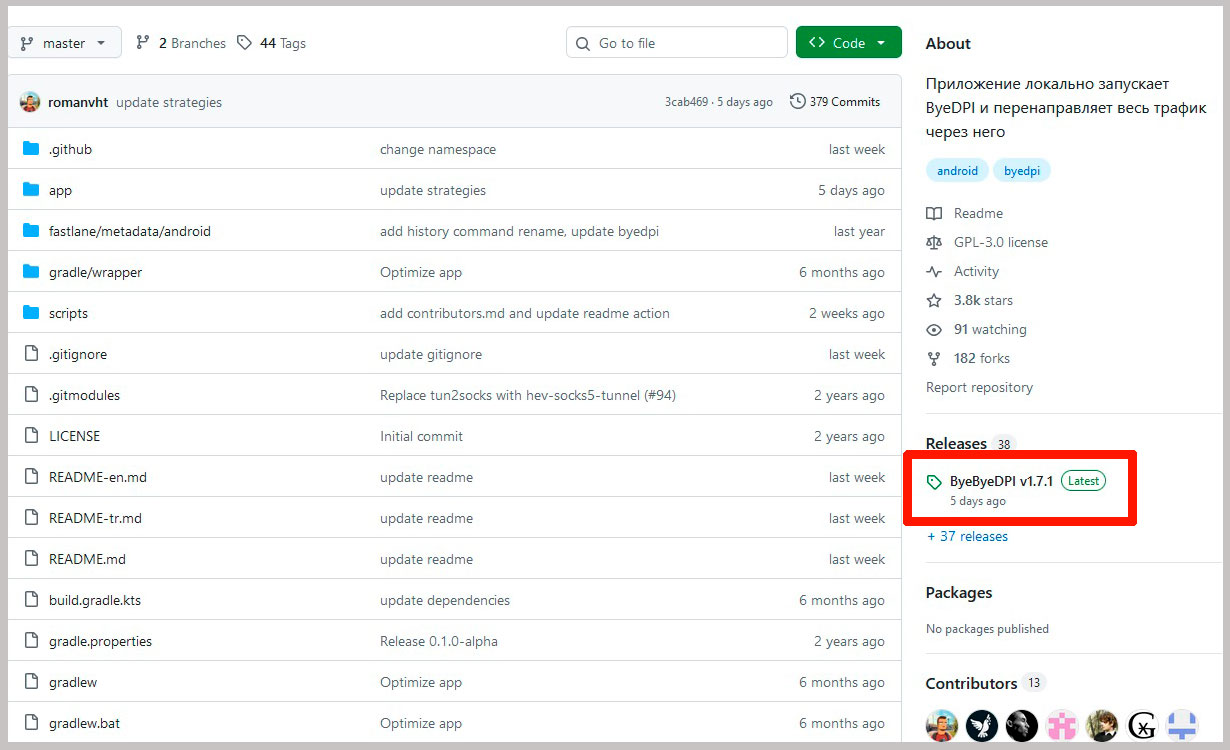Click the Go to file search field
Screen dimensions: 1230x750
coord(677,43)
